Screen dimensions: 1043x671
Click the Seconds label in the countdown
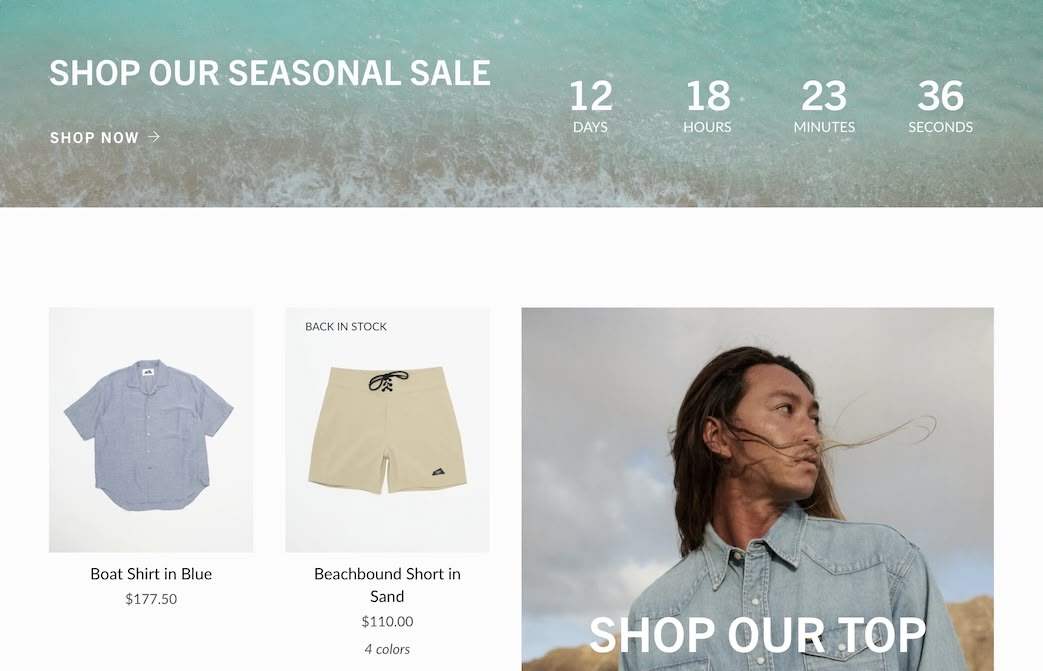point(941,127)
